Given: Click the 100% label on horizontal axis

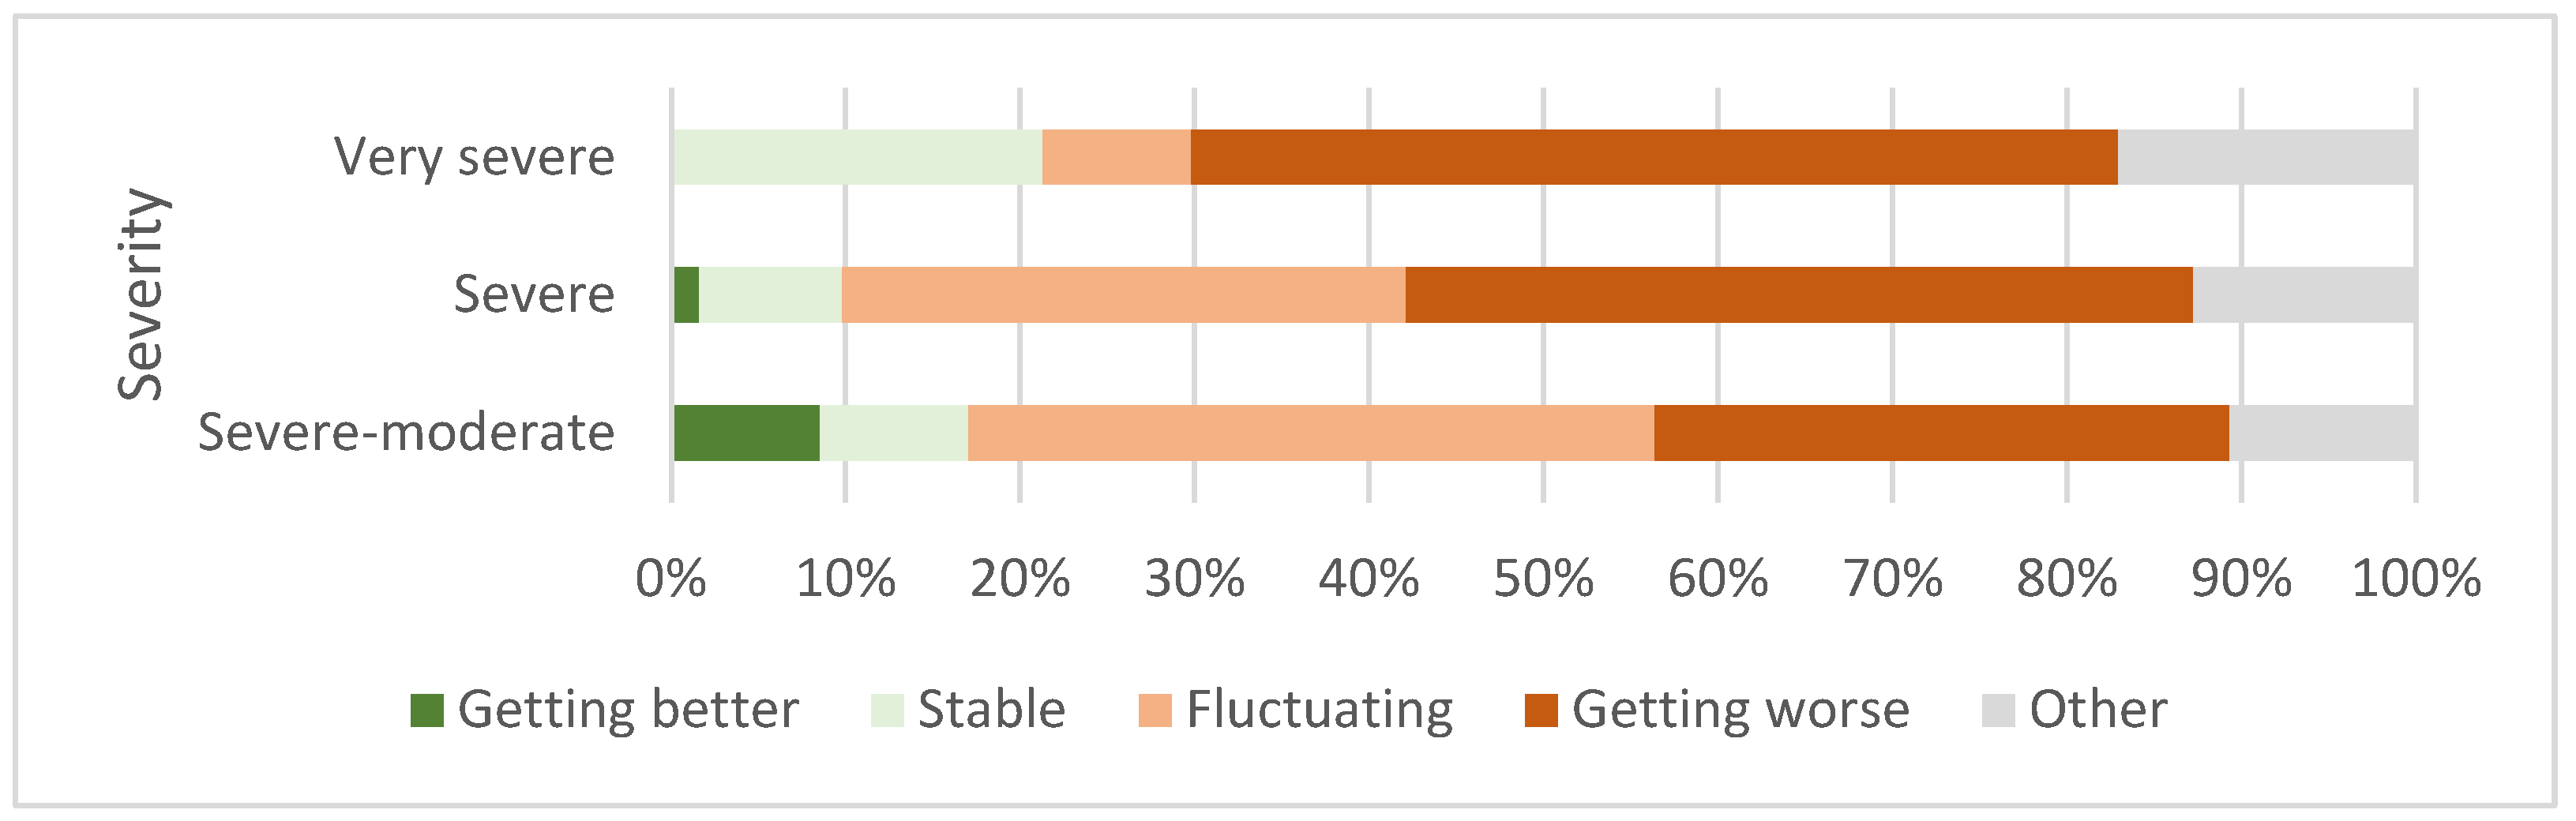Looking at the screenshot, I should click(x=2415, y=579).
